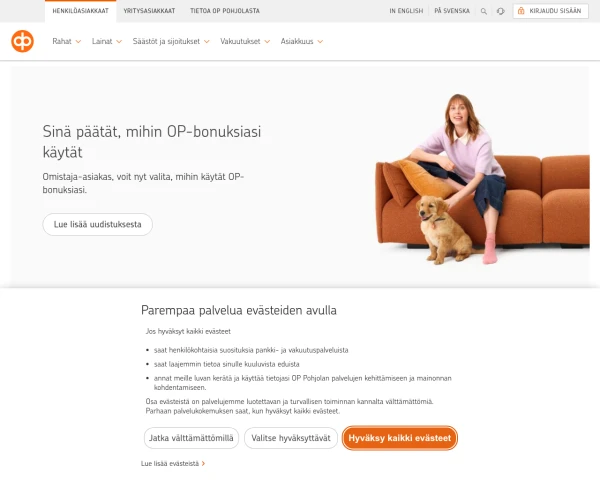Image resolution: width=600 pixels, height=480 pixels.
Task: Click the lock icon beside Kirjaudu sisään
Action: [x=521, y=11]
